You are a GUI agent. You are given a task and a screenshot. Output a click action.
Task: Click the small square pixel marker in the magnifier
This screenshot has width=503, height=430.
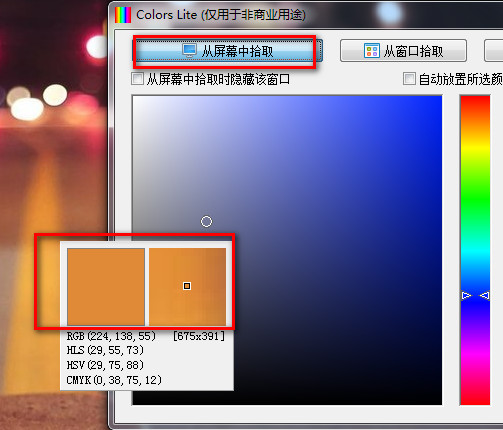click(x=187, y=286)
